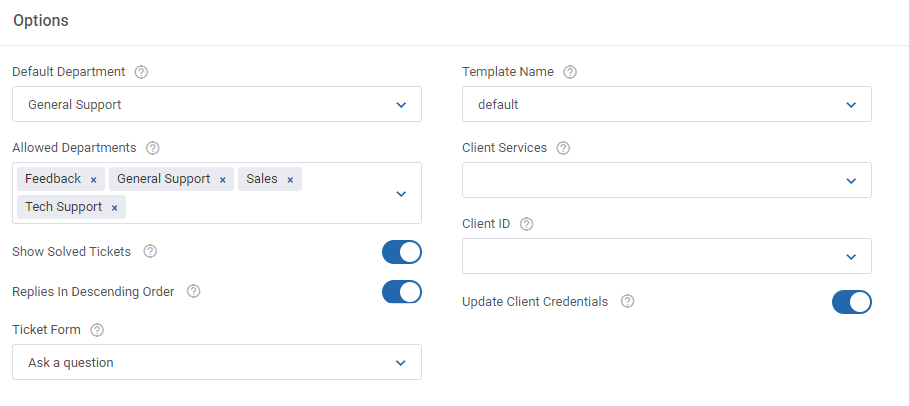909x406 pixels.
Task: Click help icon next to Client ID
Action: pyautogui.click(x=526, y=224)
